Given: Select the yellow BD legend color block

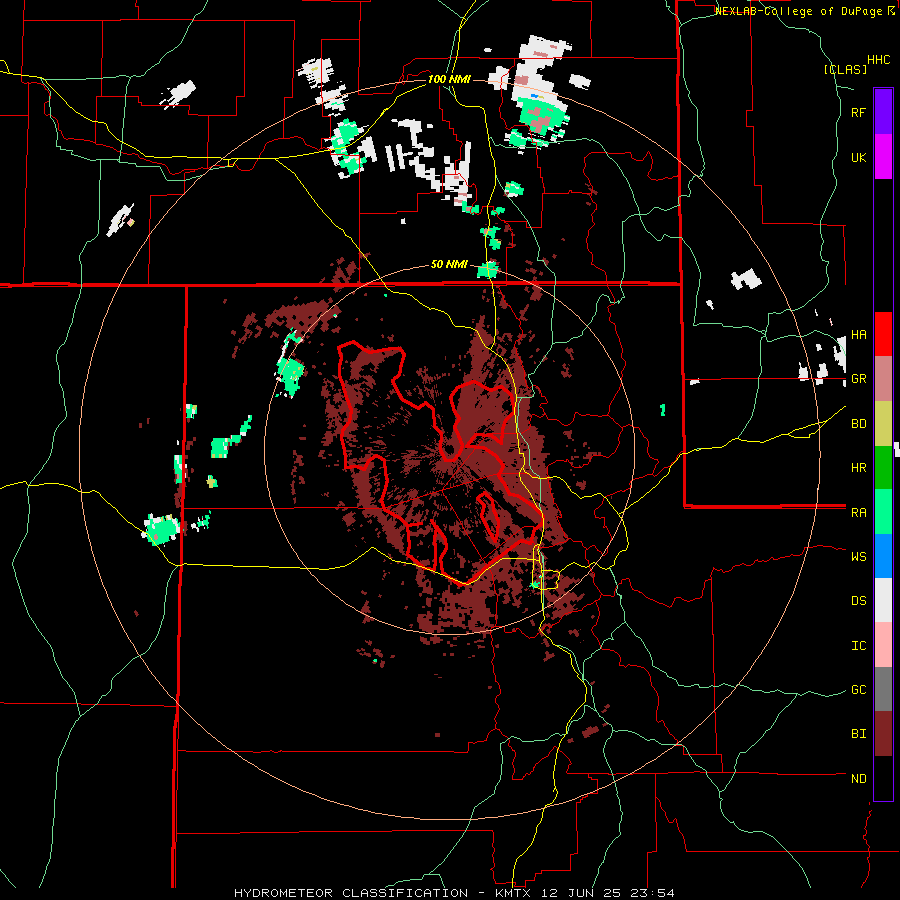Looking at the screenshot, I should [883, 424].
